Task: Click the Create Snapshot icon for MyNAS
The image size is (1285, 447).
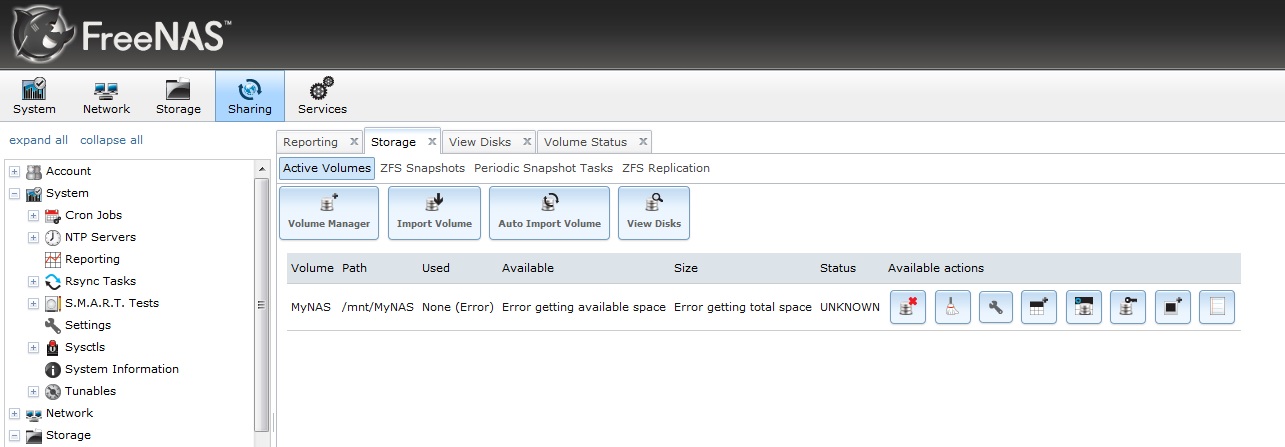Action: point(1173,308)
